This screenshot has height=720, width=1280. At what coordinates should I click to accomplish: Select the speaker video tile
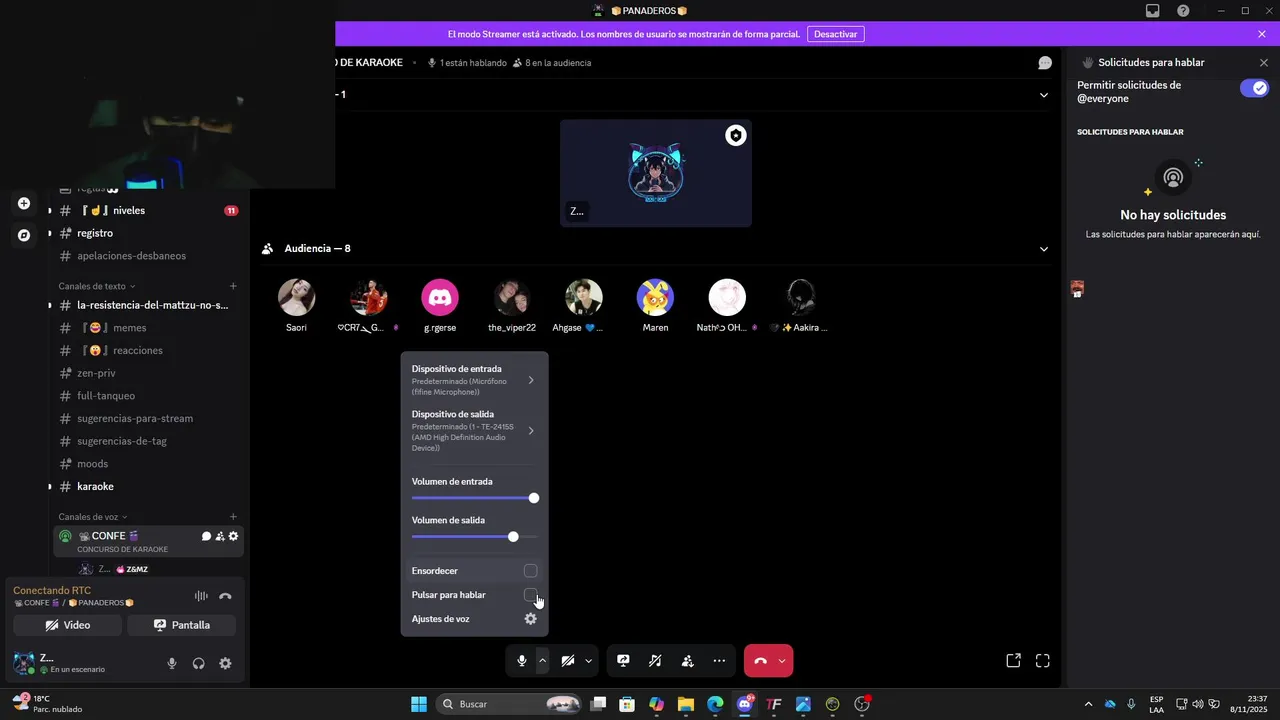tap(655, 173)
